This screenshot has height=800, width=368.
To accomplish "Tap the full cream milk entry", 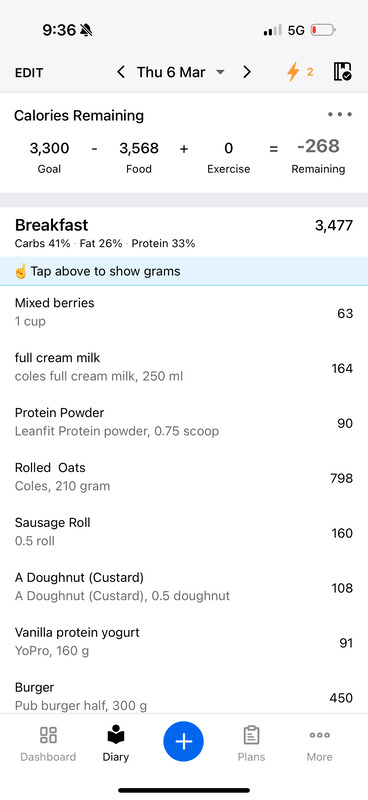I will [x=184, y=367].
